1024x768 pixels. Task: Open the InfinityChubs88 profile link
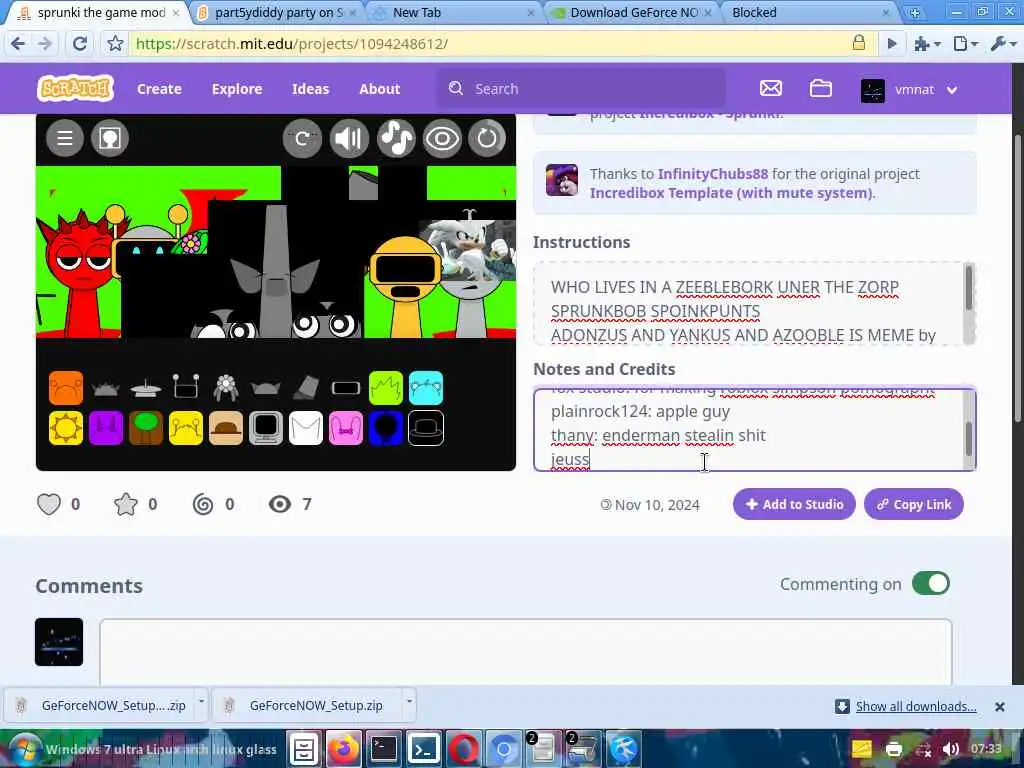coord(712,174)
